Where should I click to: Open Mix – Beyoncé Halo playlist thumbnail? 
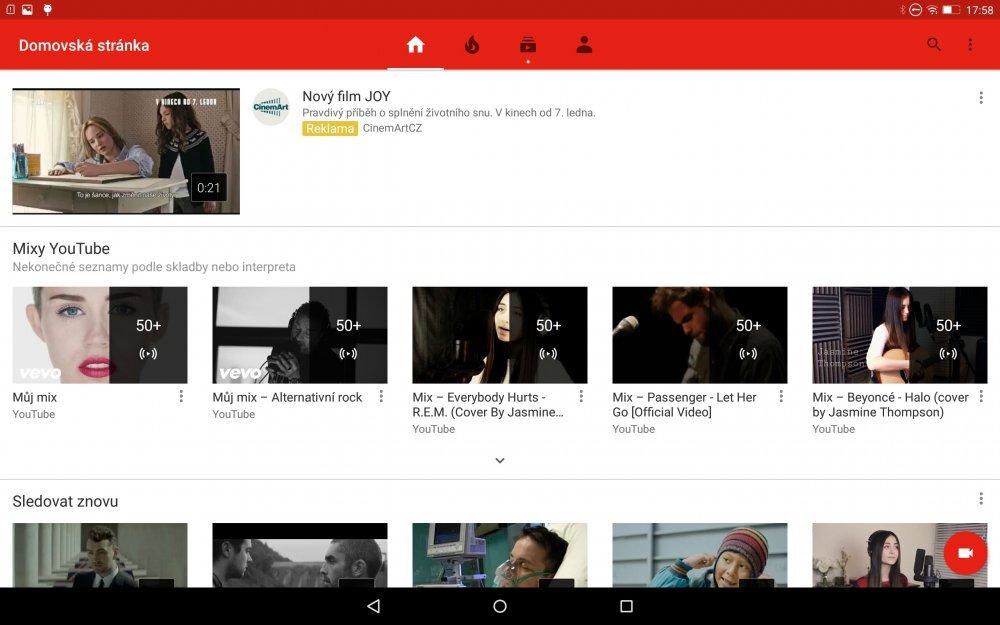coord(900,335)
